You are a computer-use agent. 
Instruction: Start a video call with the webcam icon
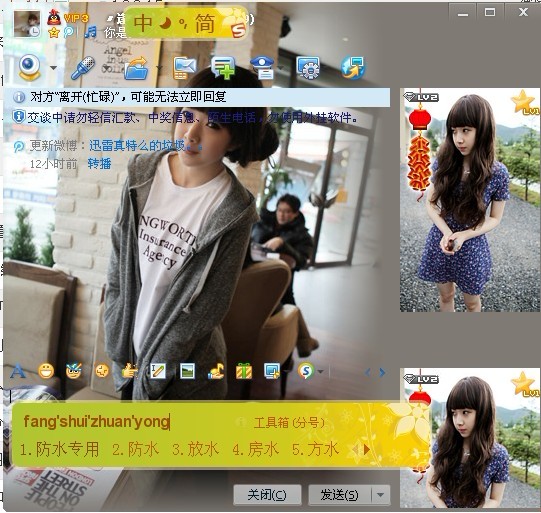29,67
